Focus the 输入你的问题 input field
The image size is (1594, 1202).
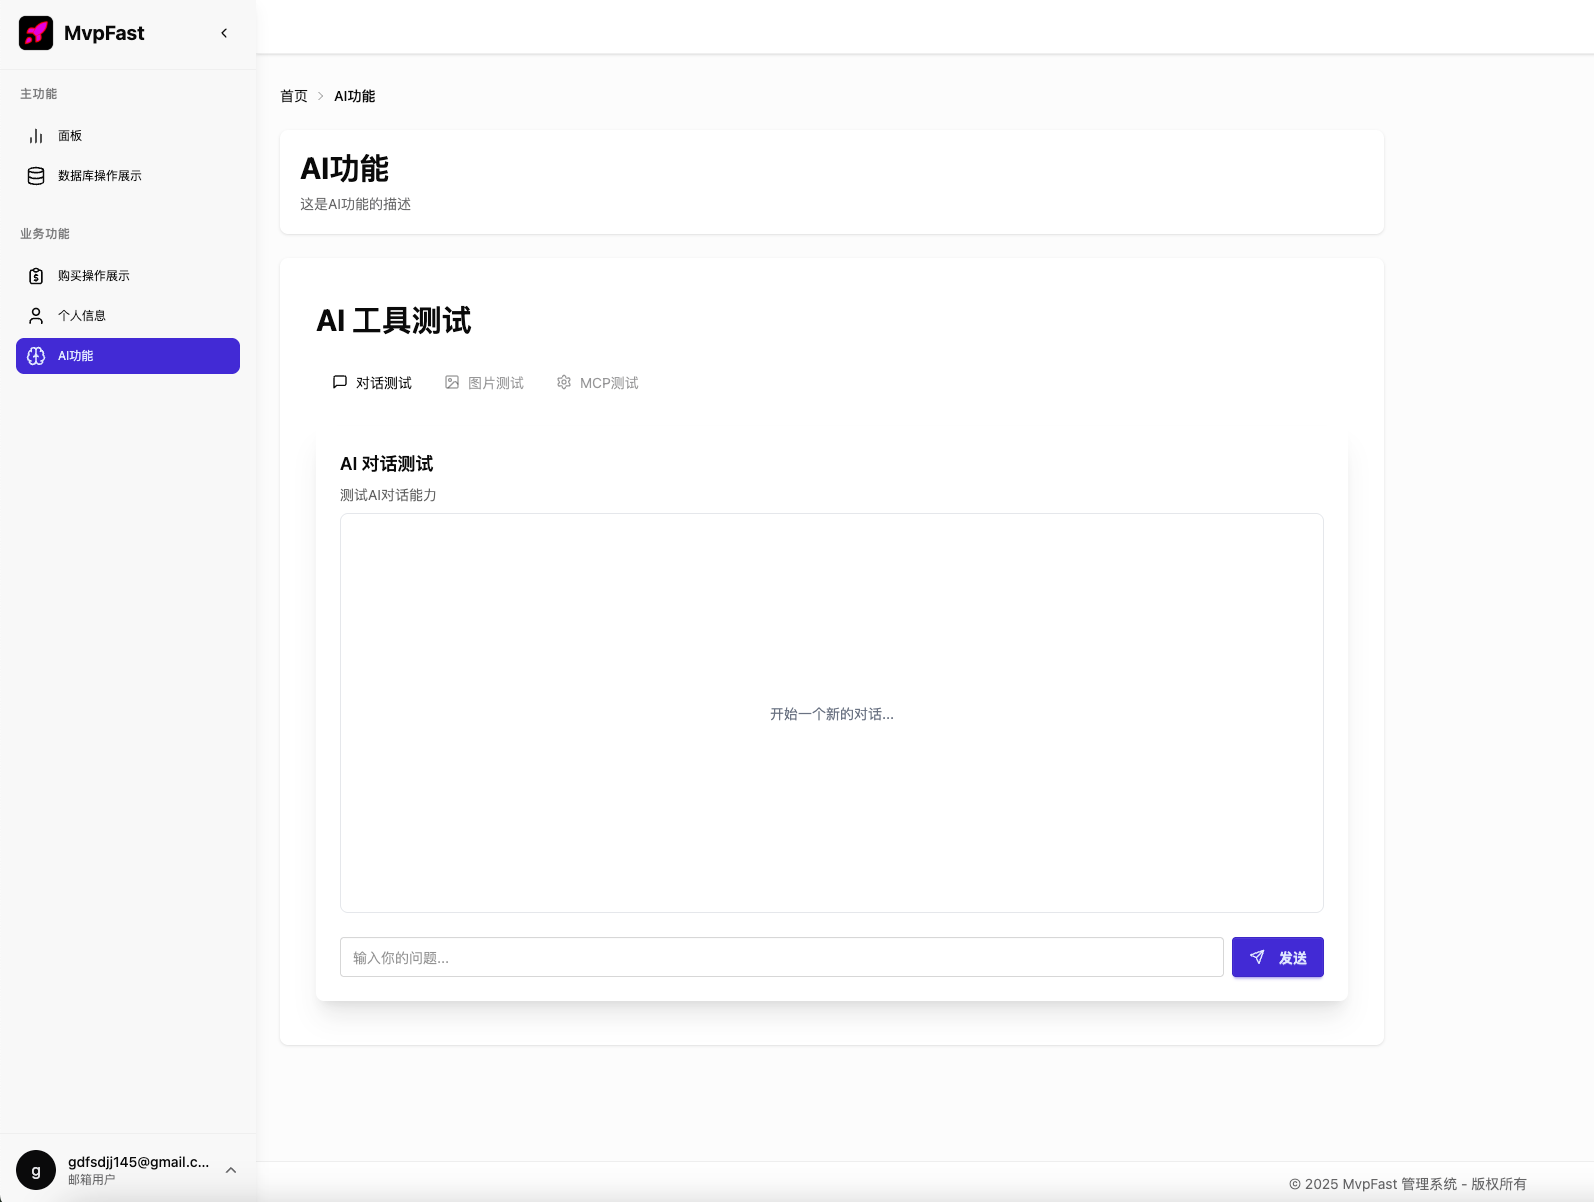[x=781, y=957]
